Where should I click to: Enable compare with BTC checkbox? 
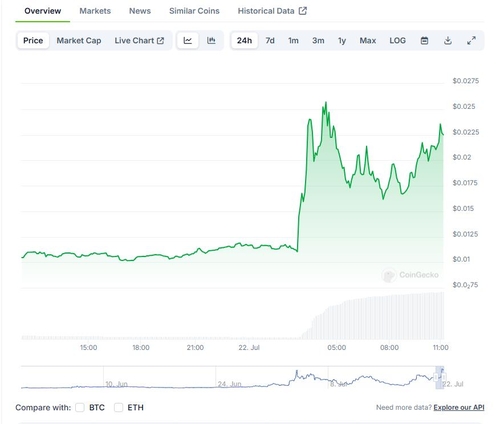(x=80, y=407)
